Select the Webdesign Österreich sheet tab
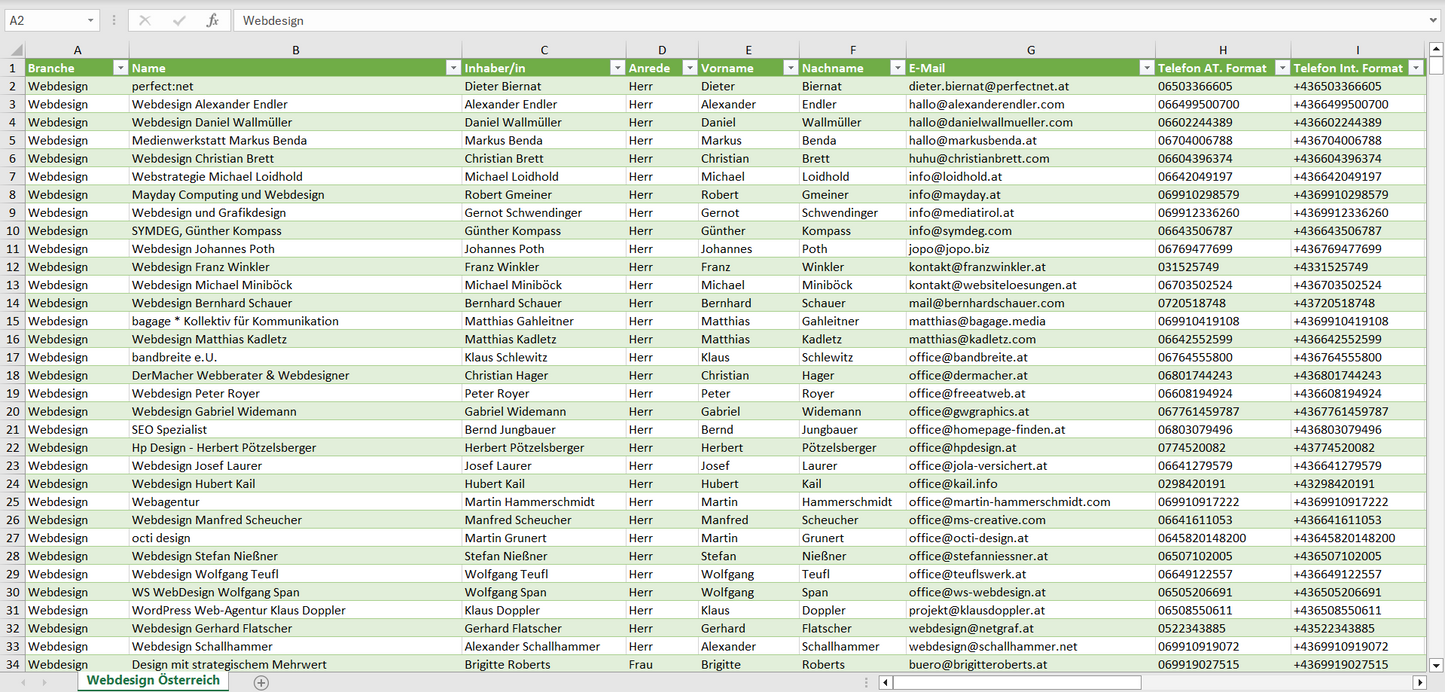Viewport: 1445px width, 692px height. (153, 680)
